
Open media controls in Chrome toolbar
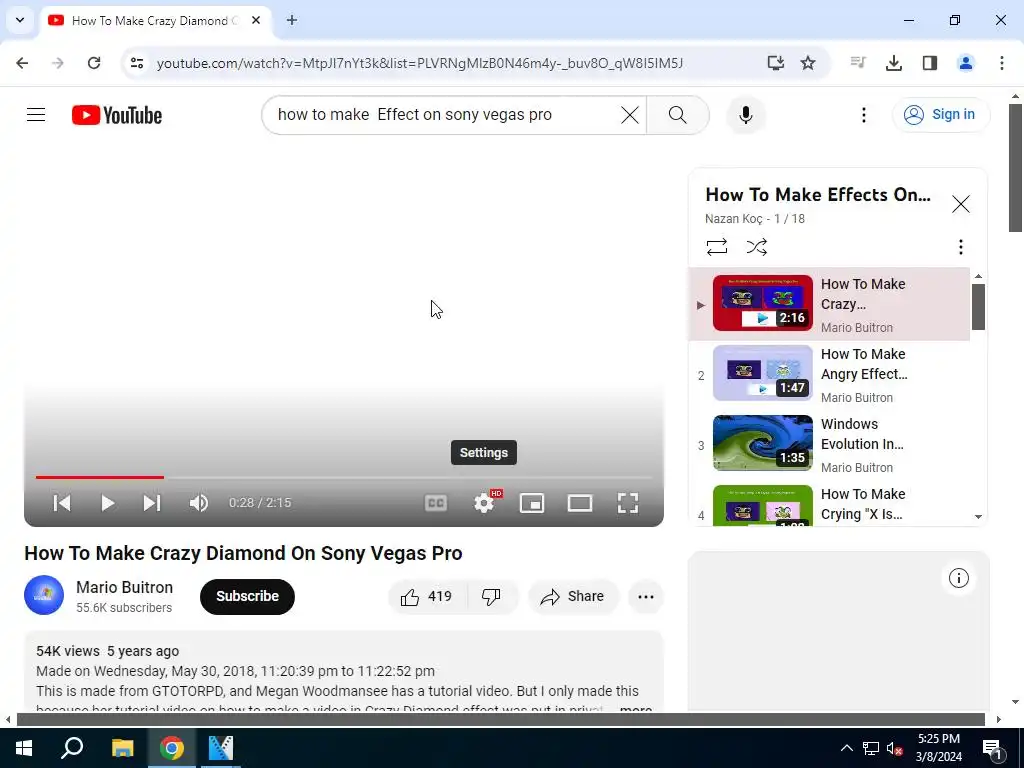(x=857, y=63)
